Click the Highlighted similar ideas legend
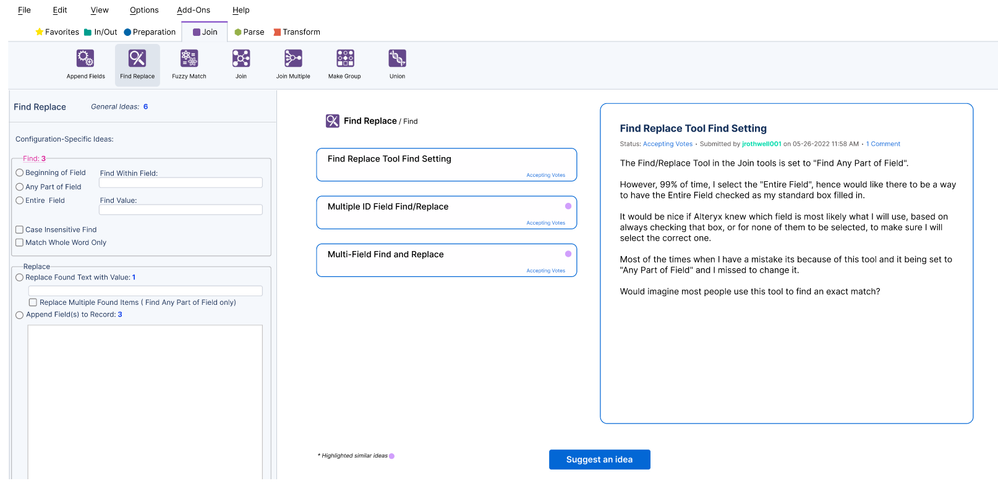 pos(356,456)
